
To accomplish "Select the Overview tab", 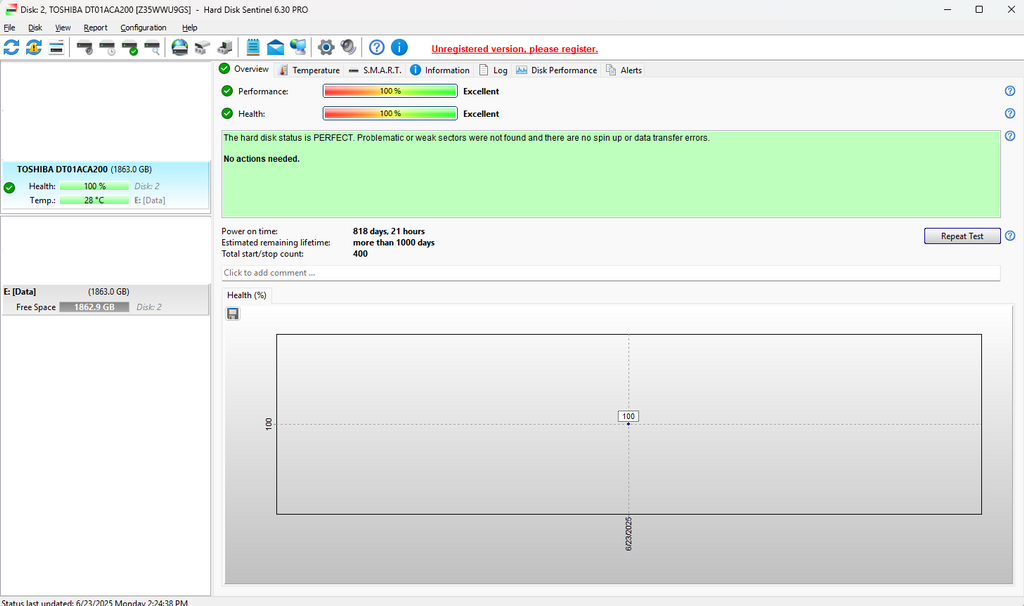I will (244, 69).
